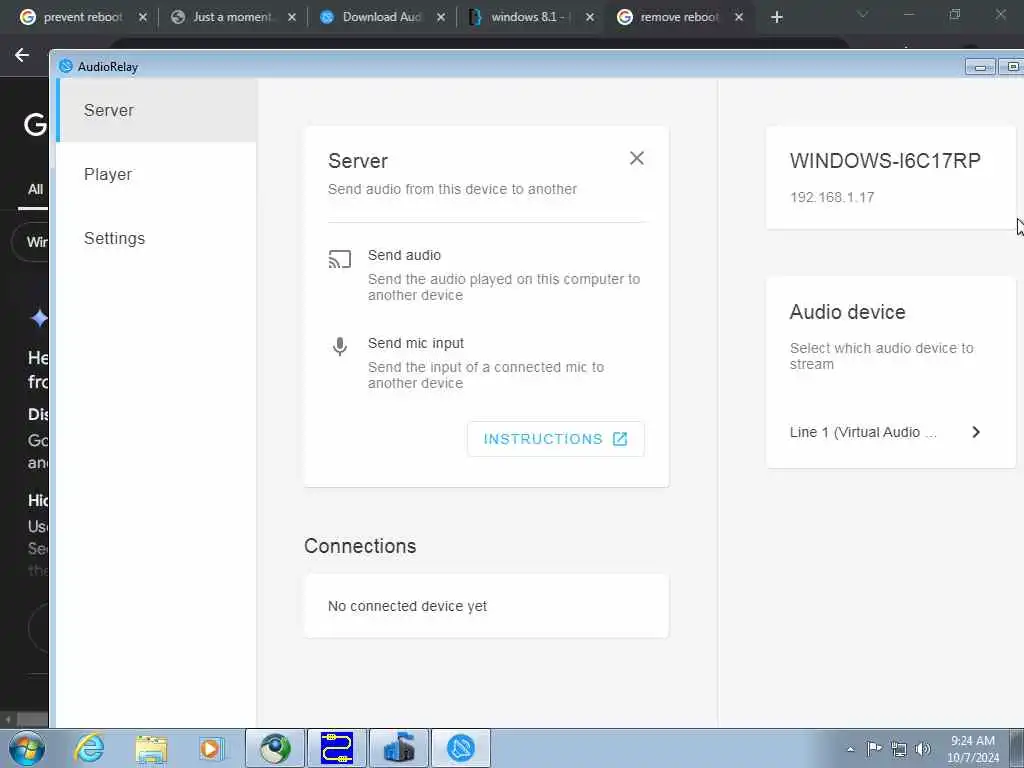Expand the Line 1 audio device chevron
1024x768 pixels.
(976, 432)
